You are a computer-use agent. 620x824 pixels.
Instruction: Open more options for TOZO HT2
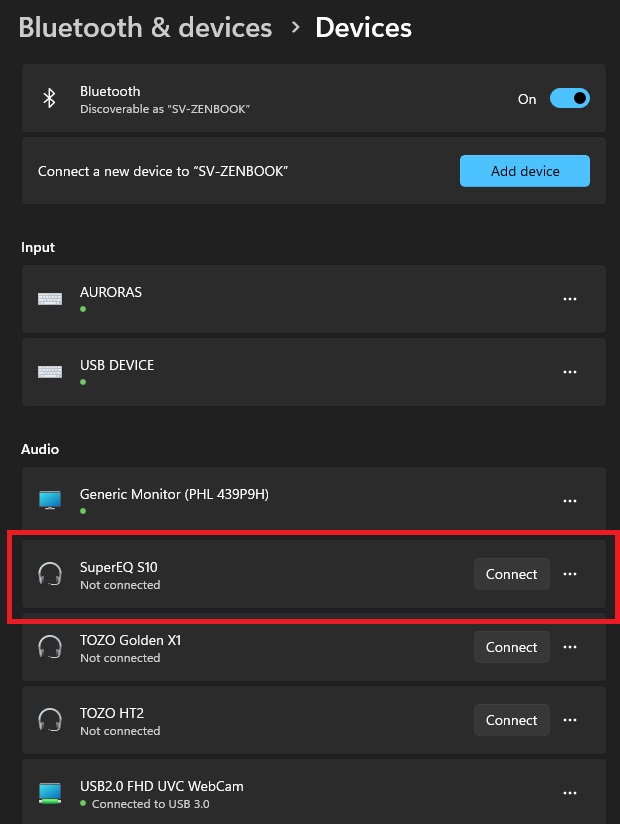pos(570,720)
